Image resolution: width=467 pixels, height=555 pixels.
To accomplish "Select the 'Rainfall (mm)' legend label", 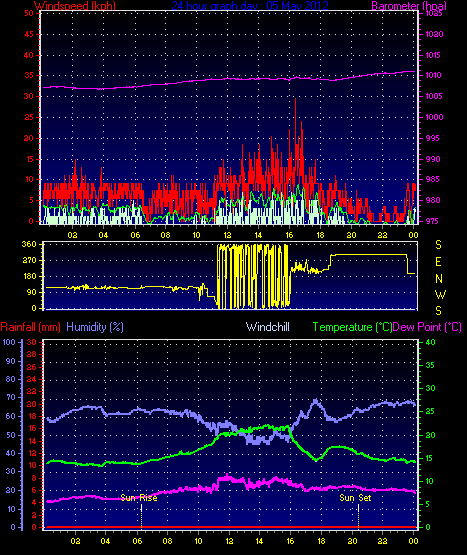I will point(30,327).
